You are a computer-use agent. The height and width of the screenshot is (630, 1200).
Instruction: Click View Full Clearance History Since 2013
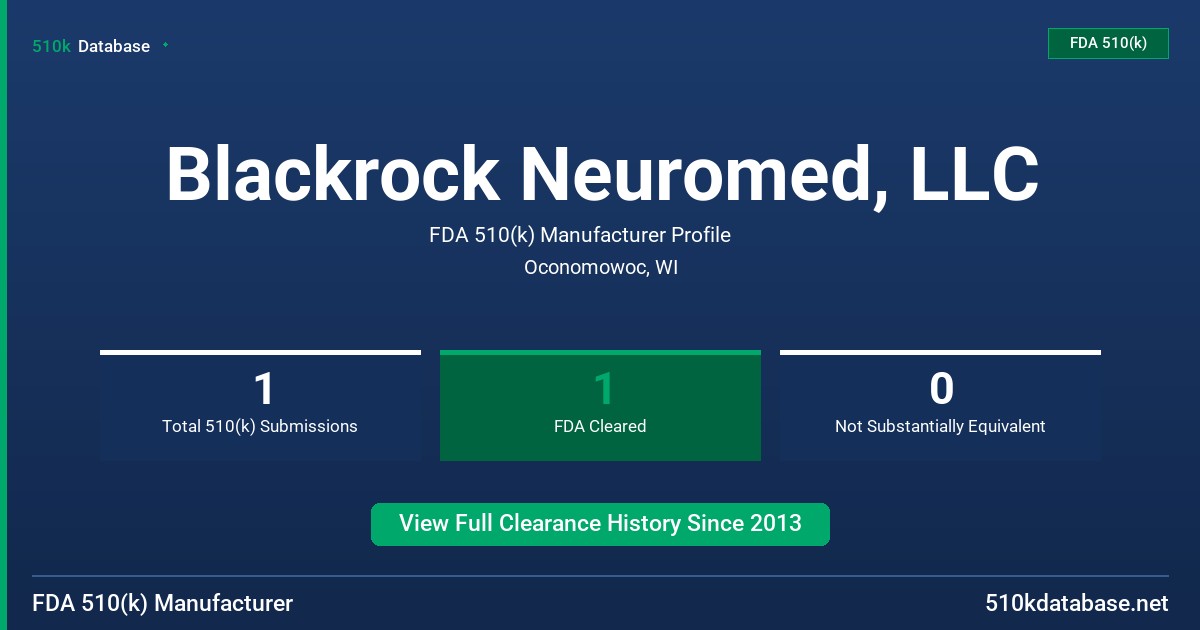point(600,524)
